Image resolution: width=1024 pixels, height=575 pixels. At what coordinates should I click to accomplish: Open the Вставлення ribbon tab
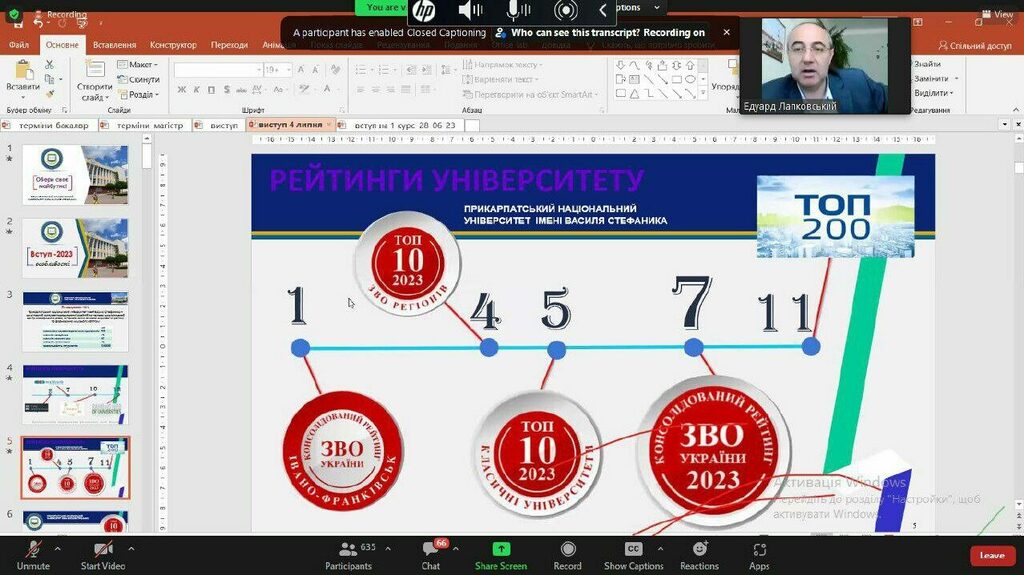(114, 45)
